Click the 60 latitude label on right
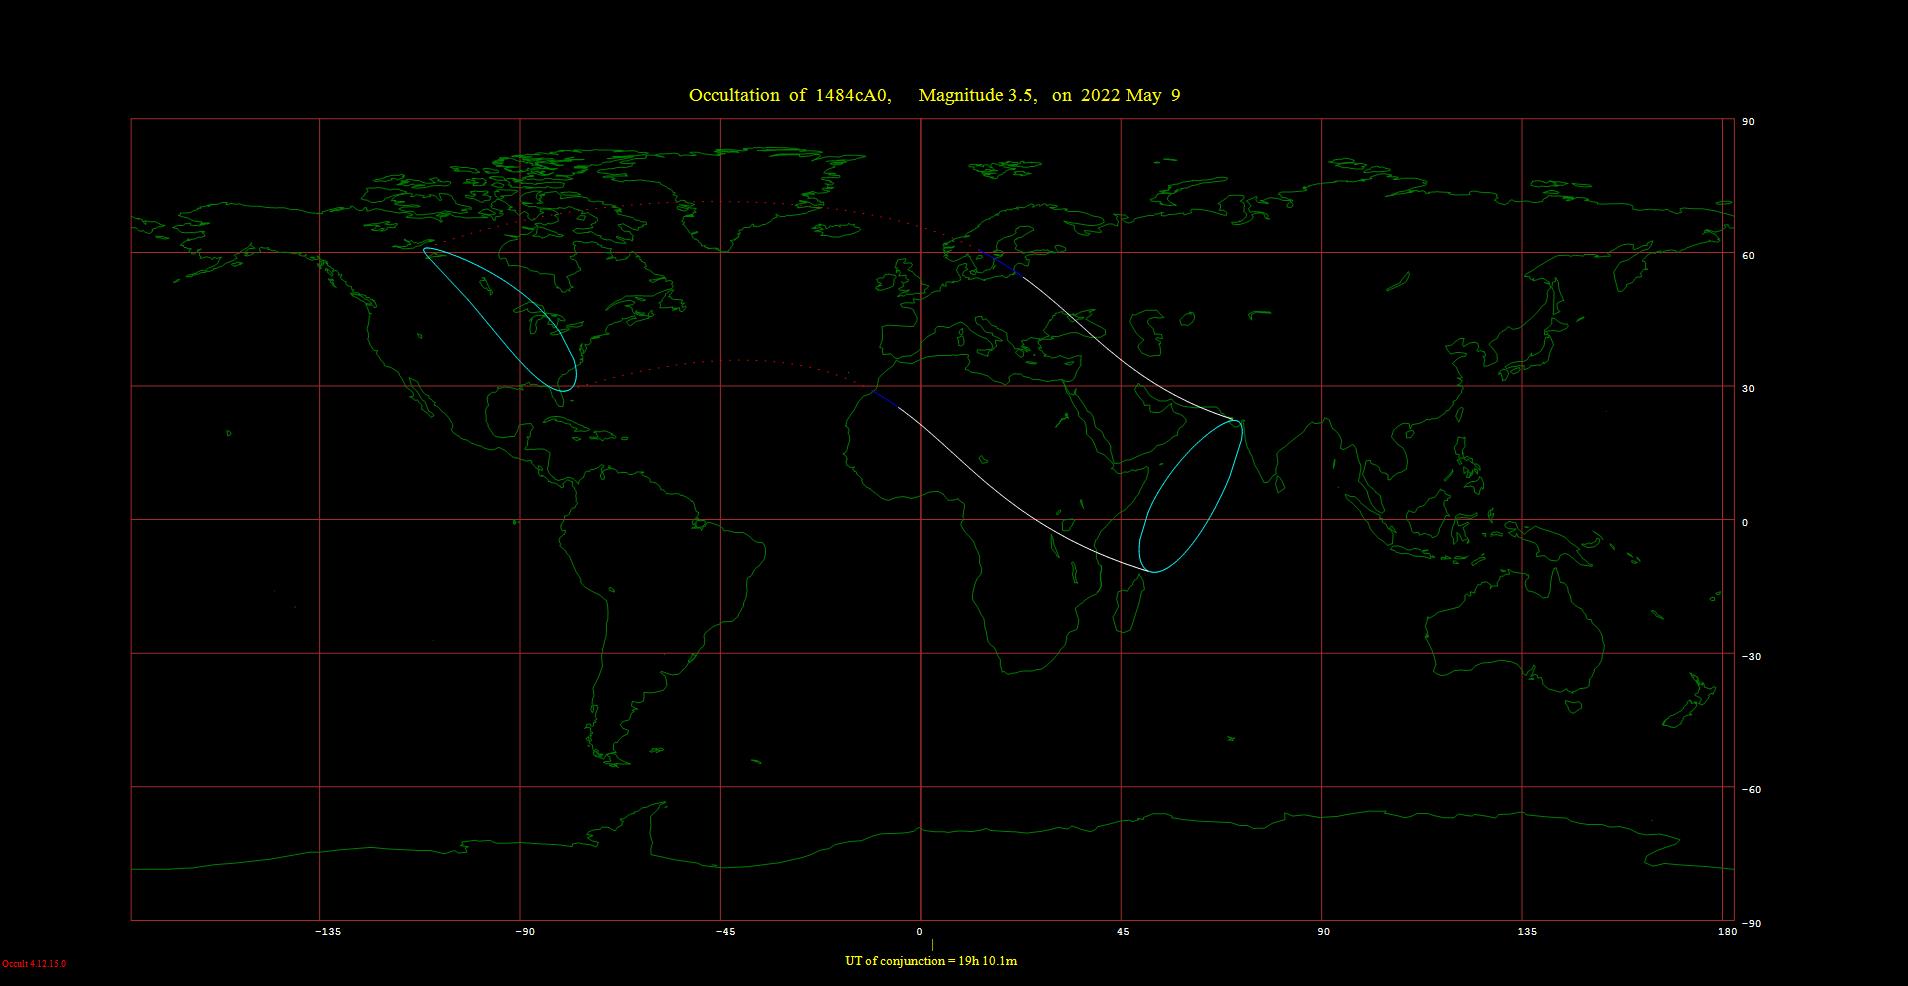The image size is (1908, 986). click(x=1748, y=256)
